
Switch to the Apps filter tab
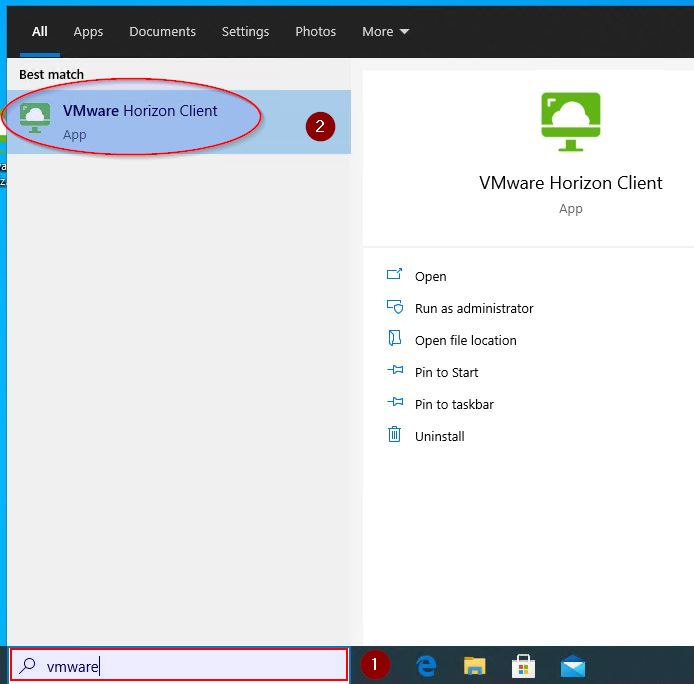pyautogui.click(x=88, y=31)
